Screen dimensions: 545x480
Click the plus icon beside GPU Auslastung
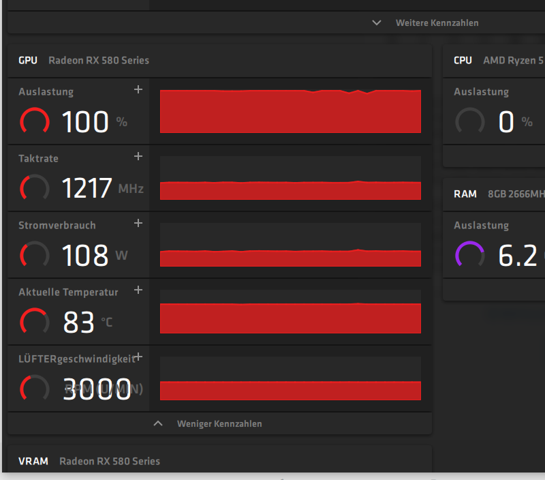138,90
